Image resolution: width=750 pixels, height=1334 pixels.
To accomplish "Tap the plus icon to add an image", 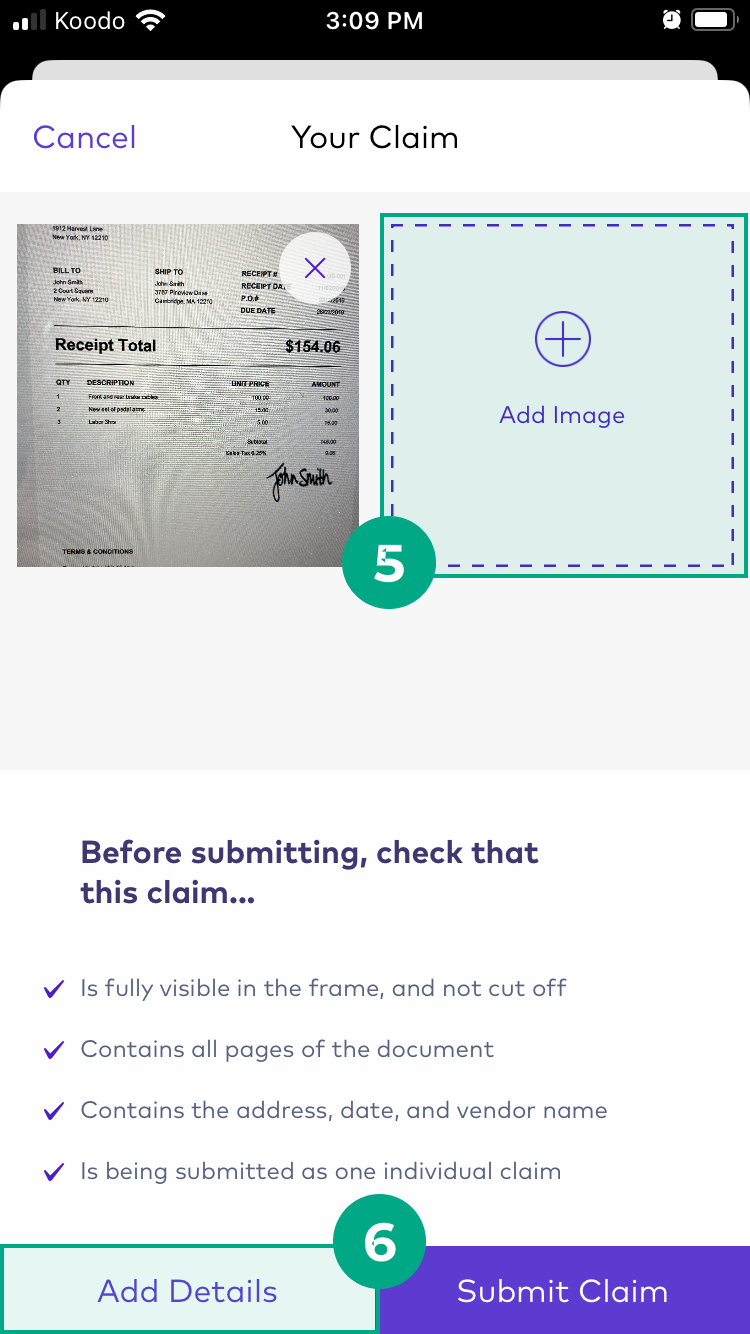I will [x=563, y=338].
